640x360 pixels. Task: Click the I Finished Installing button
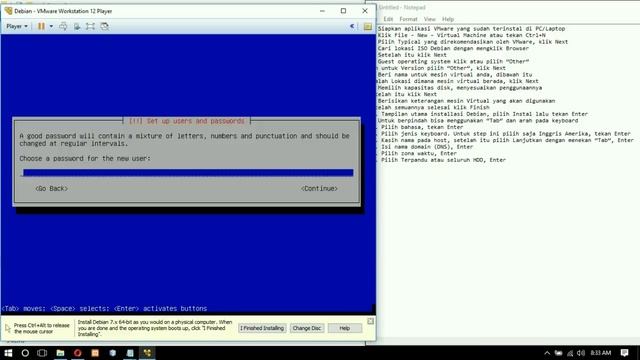262,328
